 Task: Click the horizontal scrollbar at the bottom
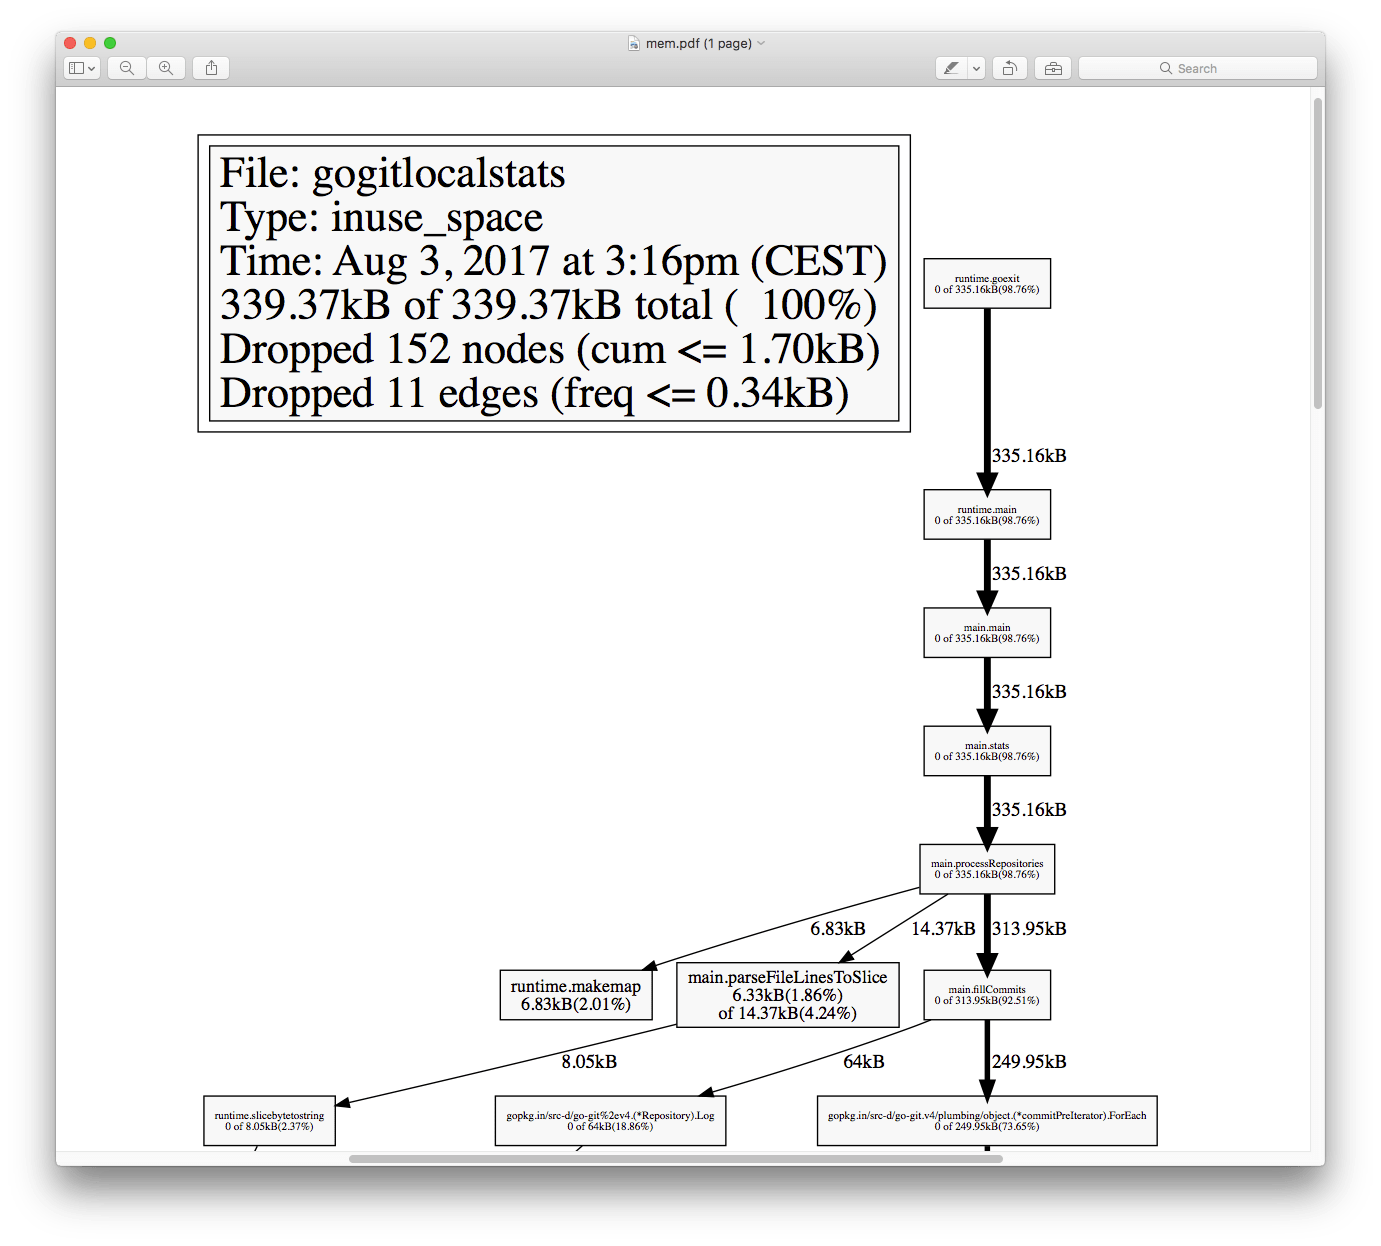675,1158
